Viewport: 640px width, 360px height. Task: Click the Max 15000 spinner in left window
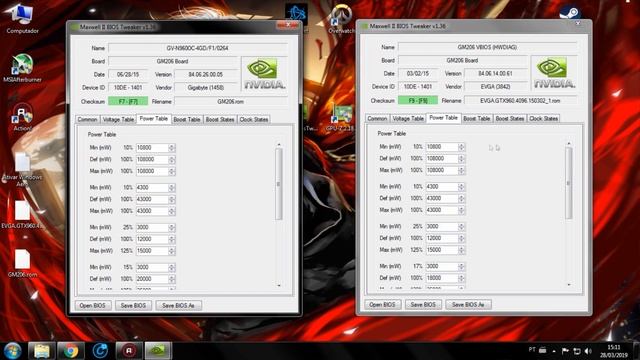pyautogui.click(x=172, y=251)
